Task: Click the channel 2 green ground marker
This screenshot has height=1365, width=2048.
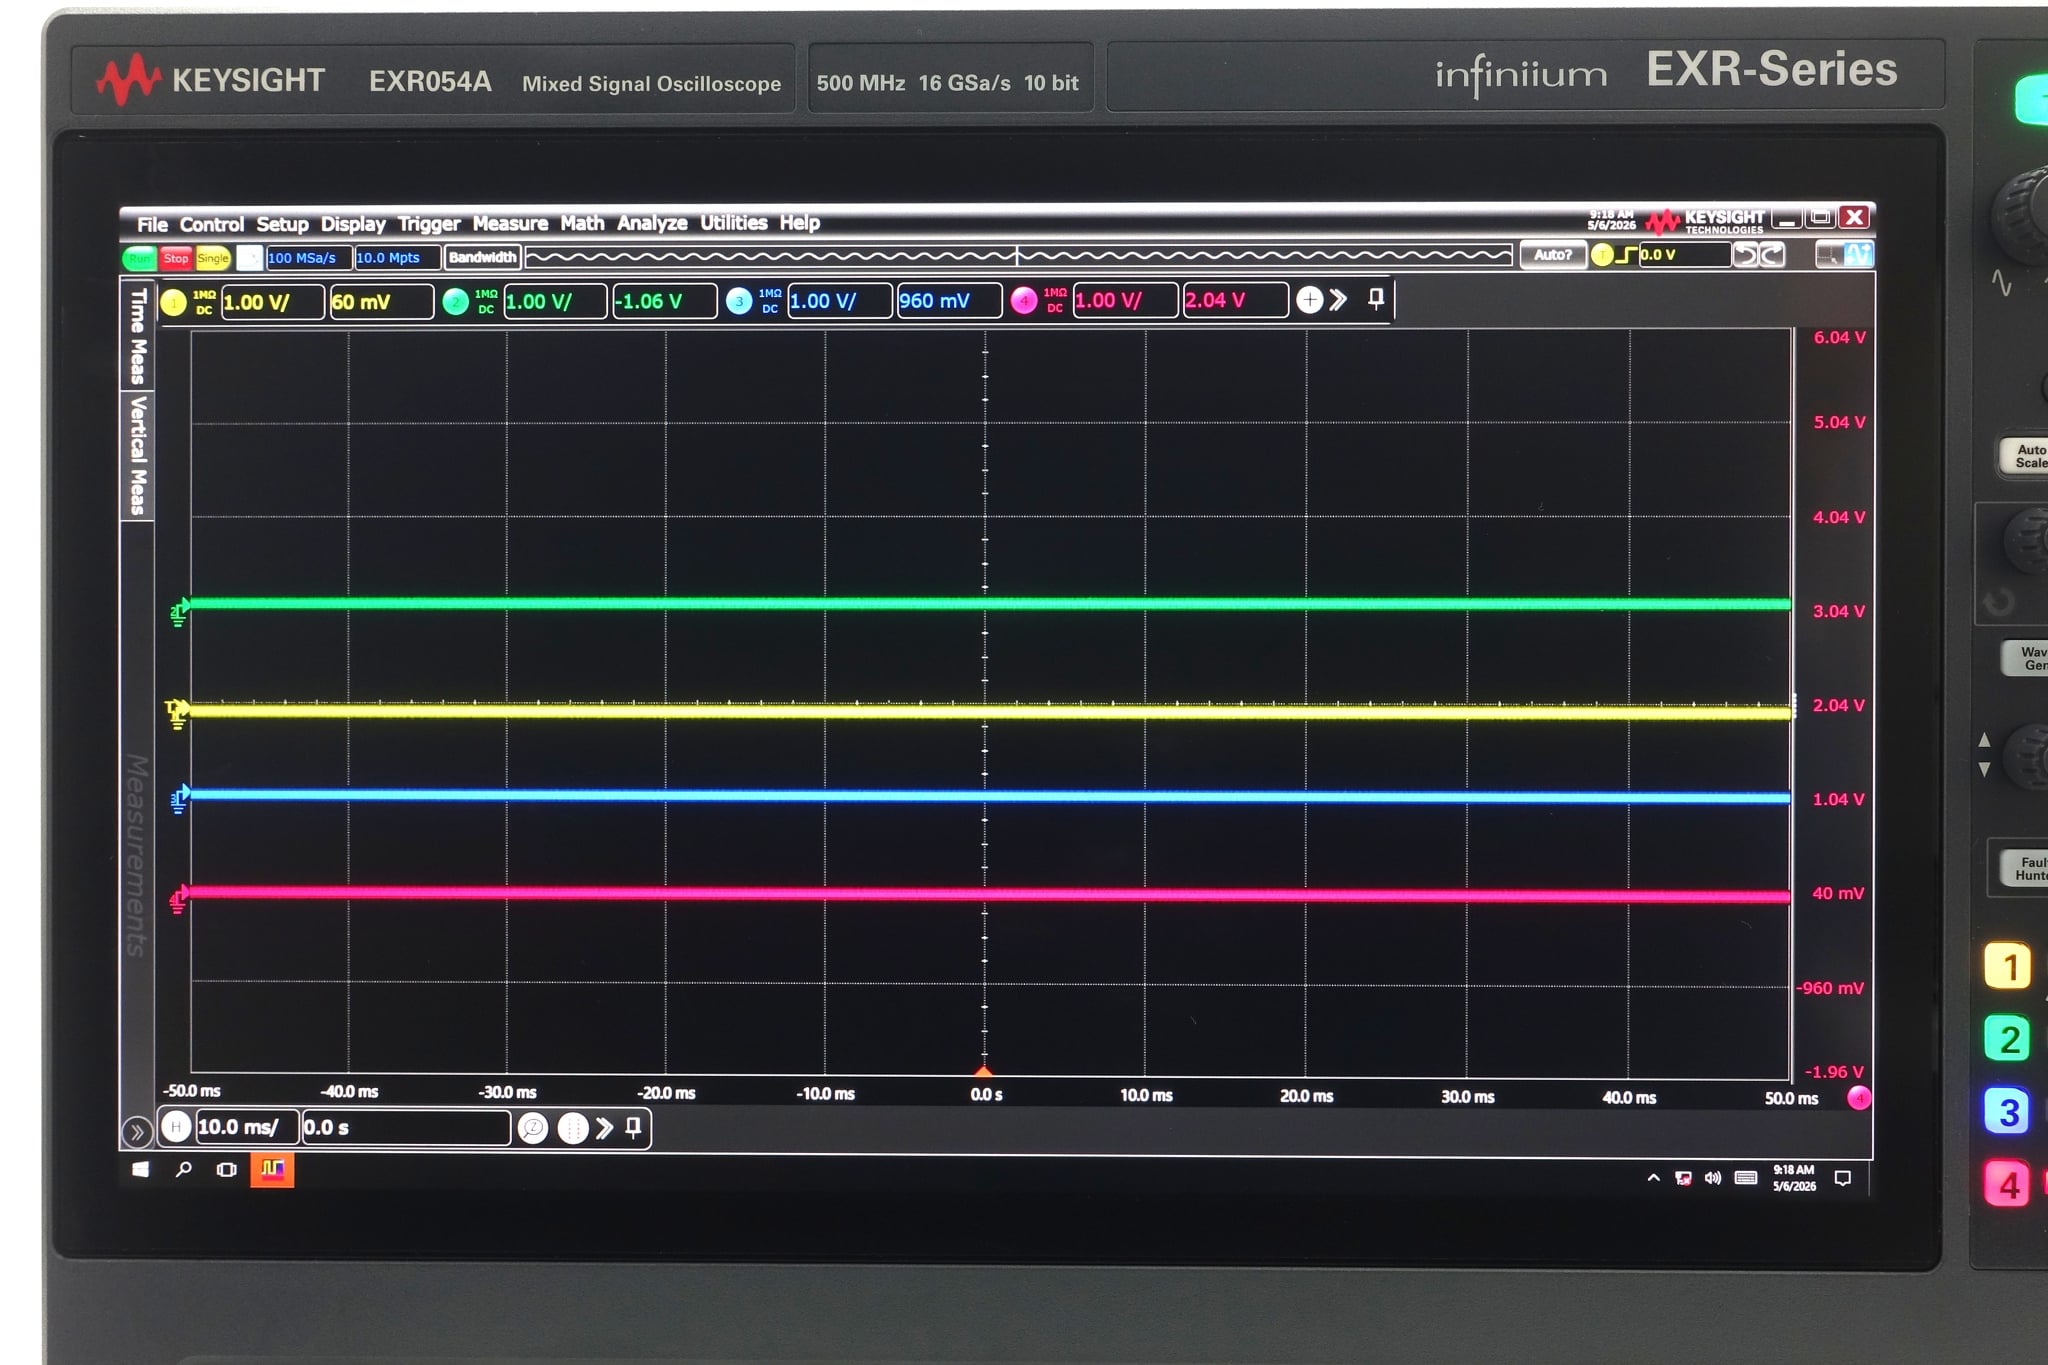Action: pyautogui.click(x=179, y=612)
